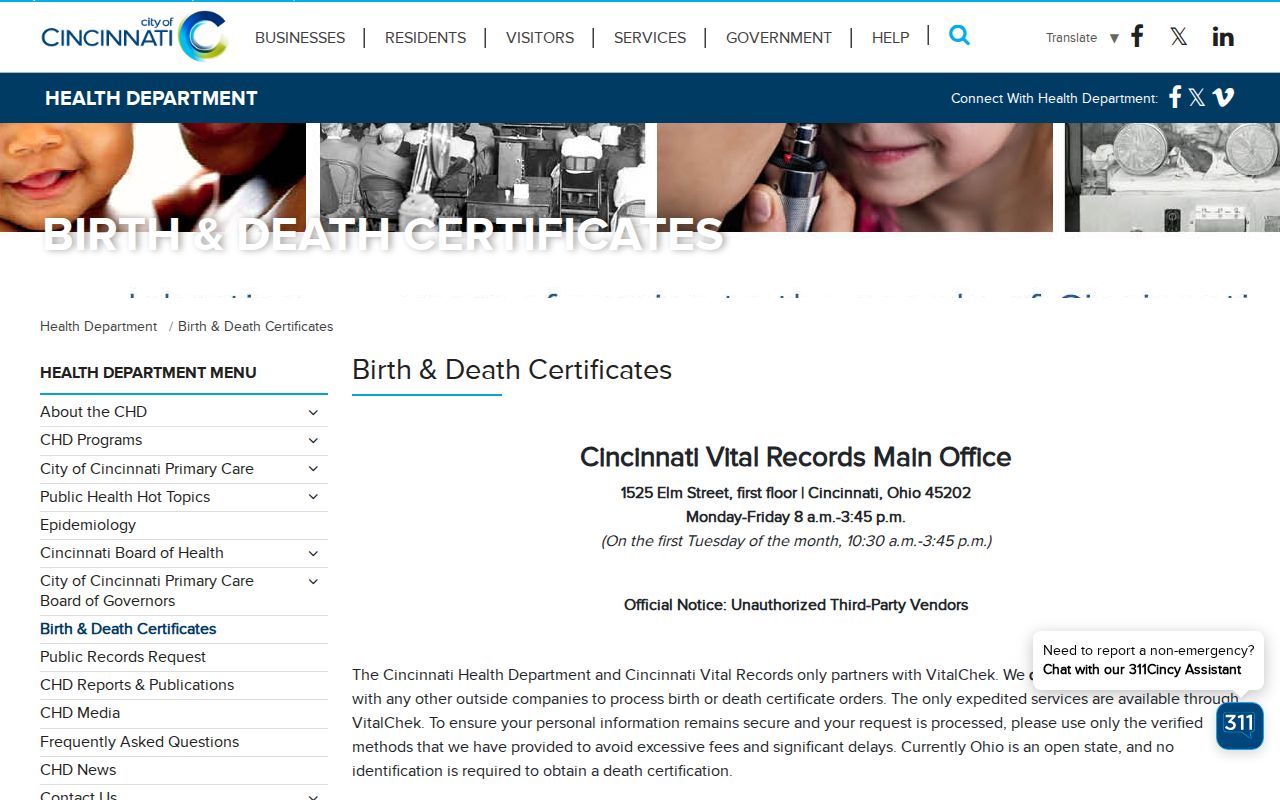1280x800 pixels.
Task: Expand the CHD Programs submenu chevron
Action: (x=313, y=440)
